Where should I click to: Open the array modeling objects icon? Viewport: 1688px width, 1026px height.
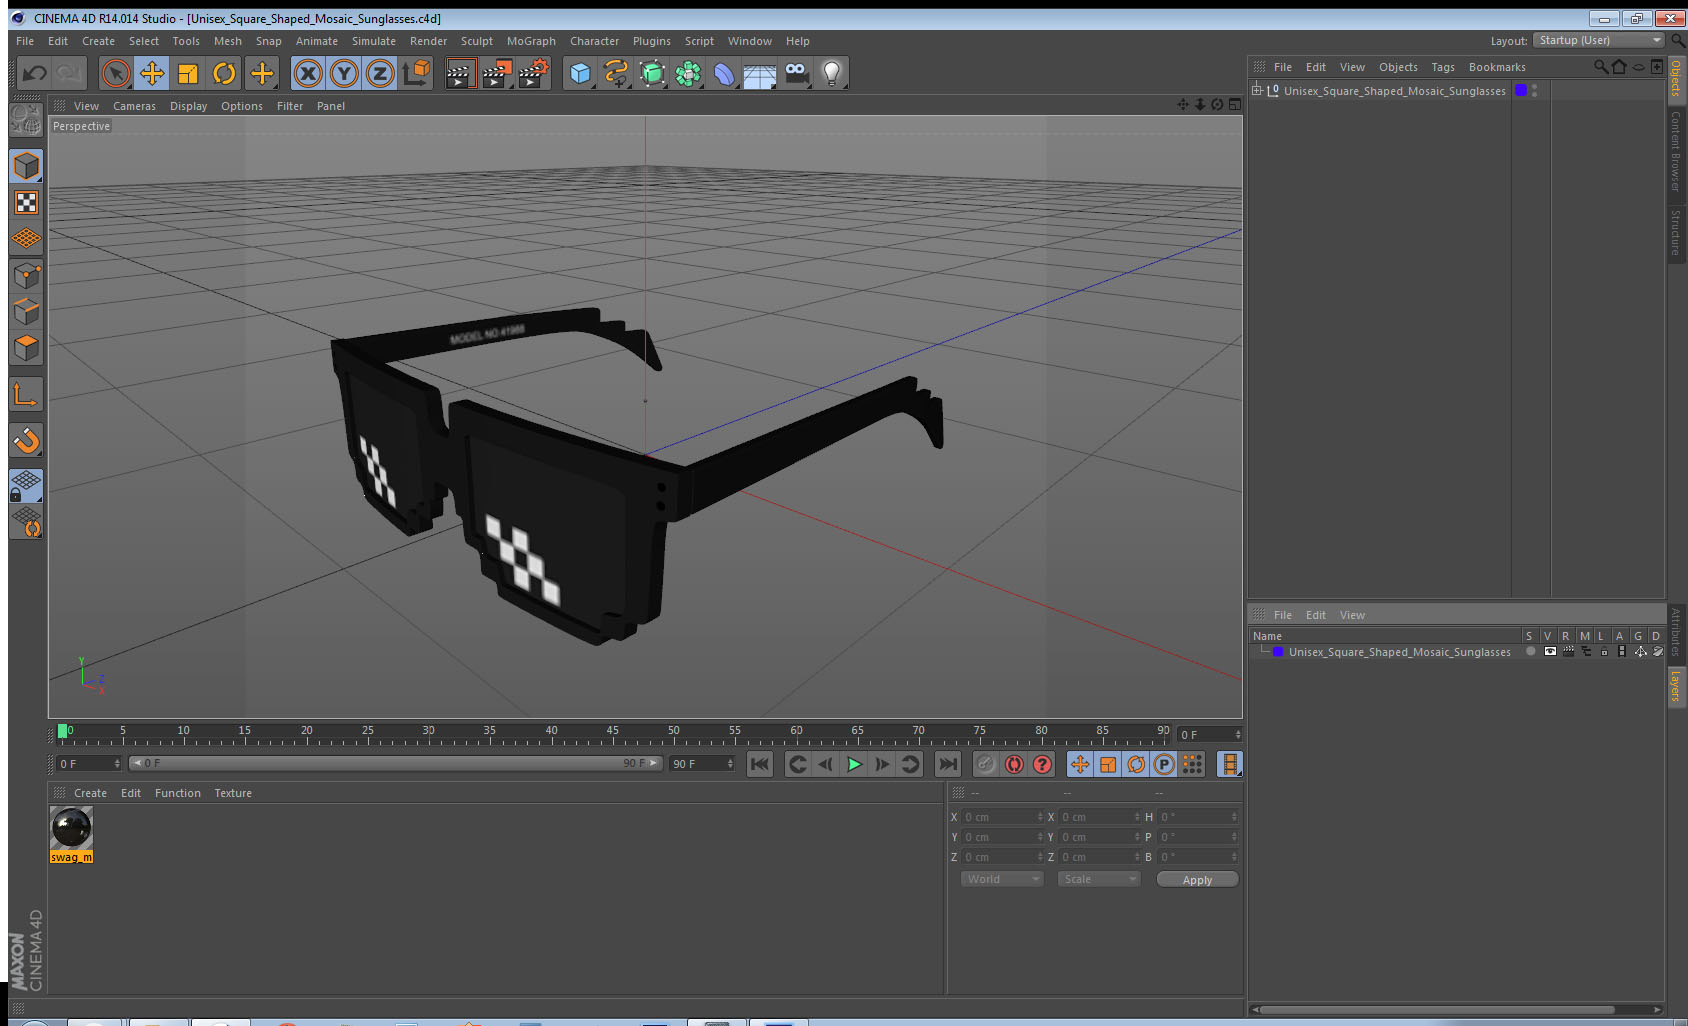[688, 73]
